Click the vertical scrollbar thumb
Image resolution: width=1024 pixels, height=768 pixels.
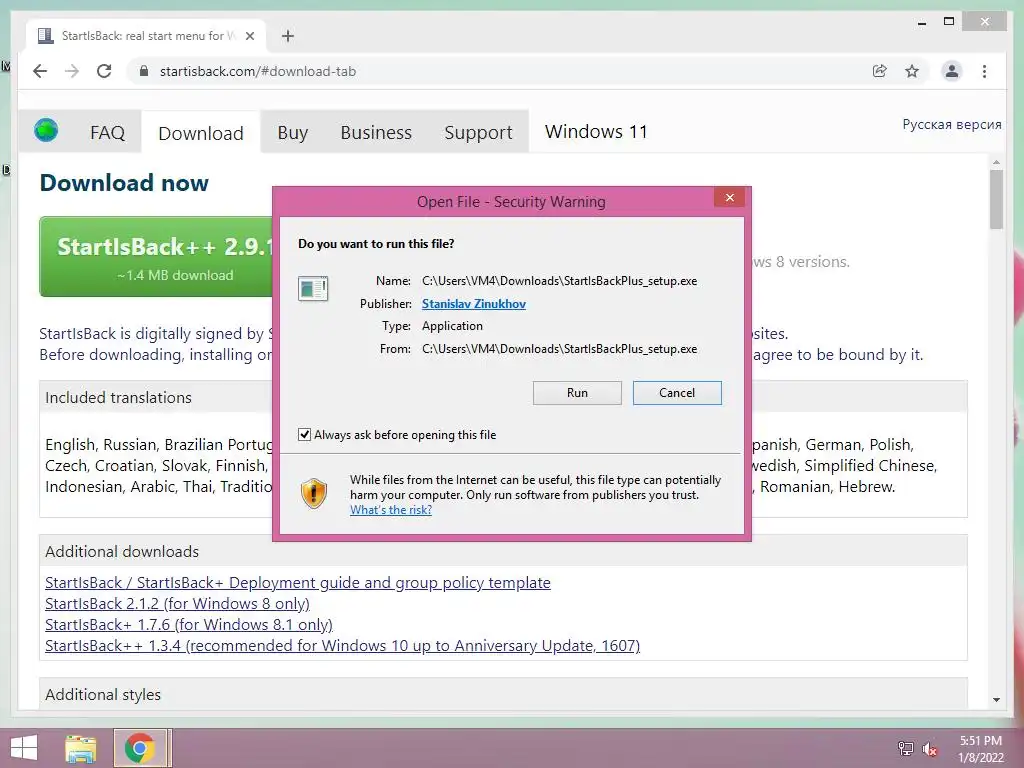point(996,199)
